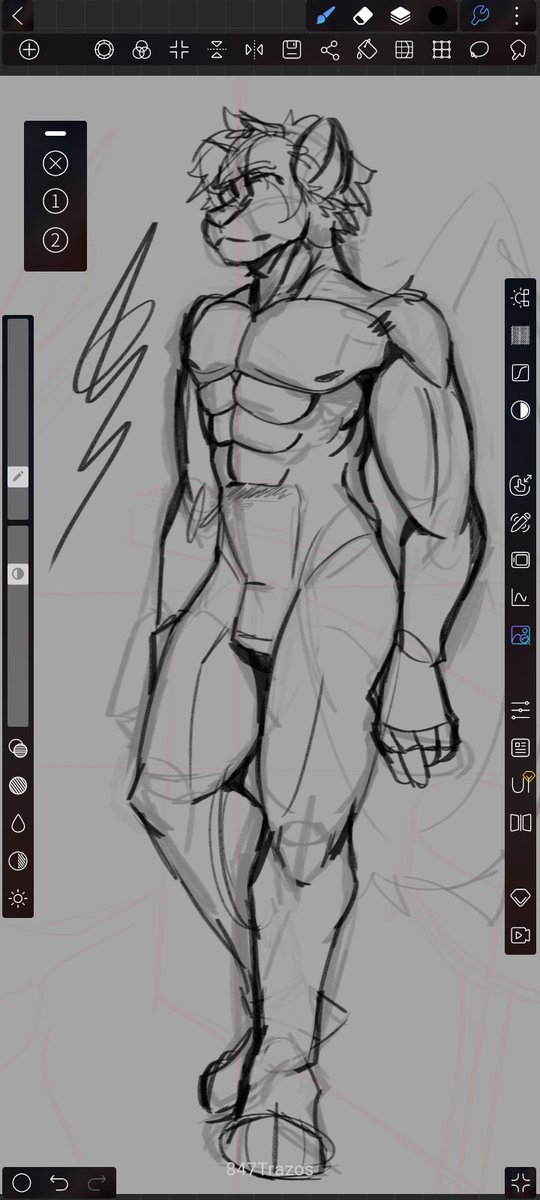Tap the hatched circle texture icon
Viewport: 540px width, 1200px height.
[17, 786]
